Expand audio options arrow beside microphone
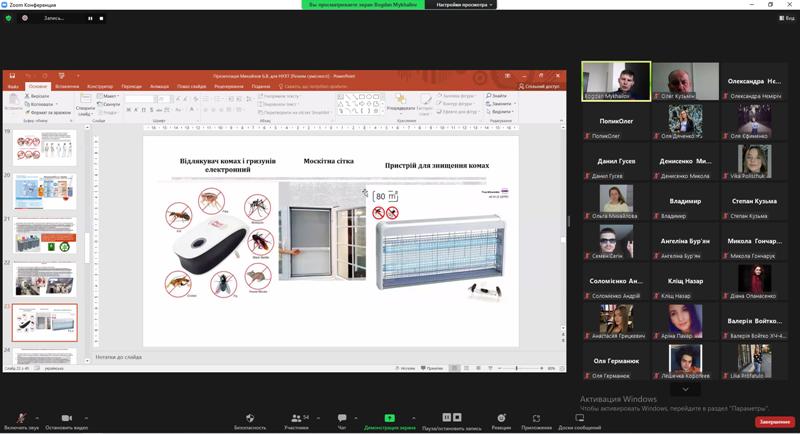Image resolution: width=800 pixels, height=434 pixels. pyautogui.click(x=37, y=416)
